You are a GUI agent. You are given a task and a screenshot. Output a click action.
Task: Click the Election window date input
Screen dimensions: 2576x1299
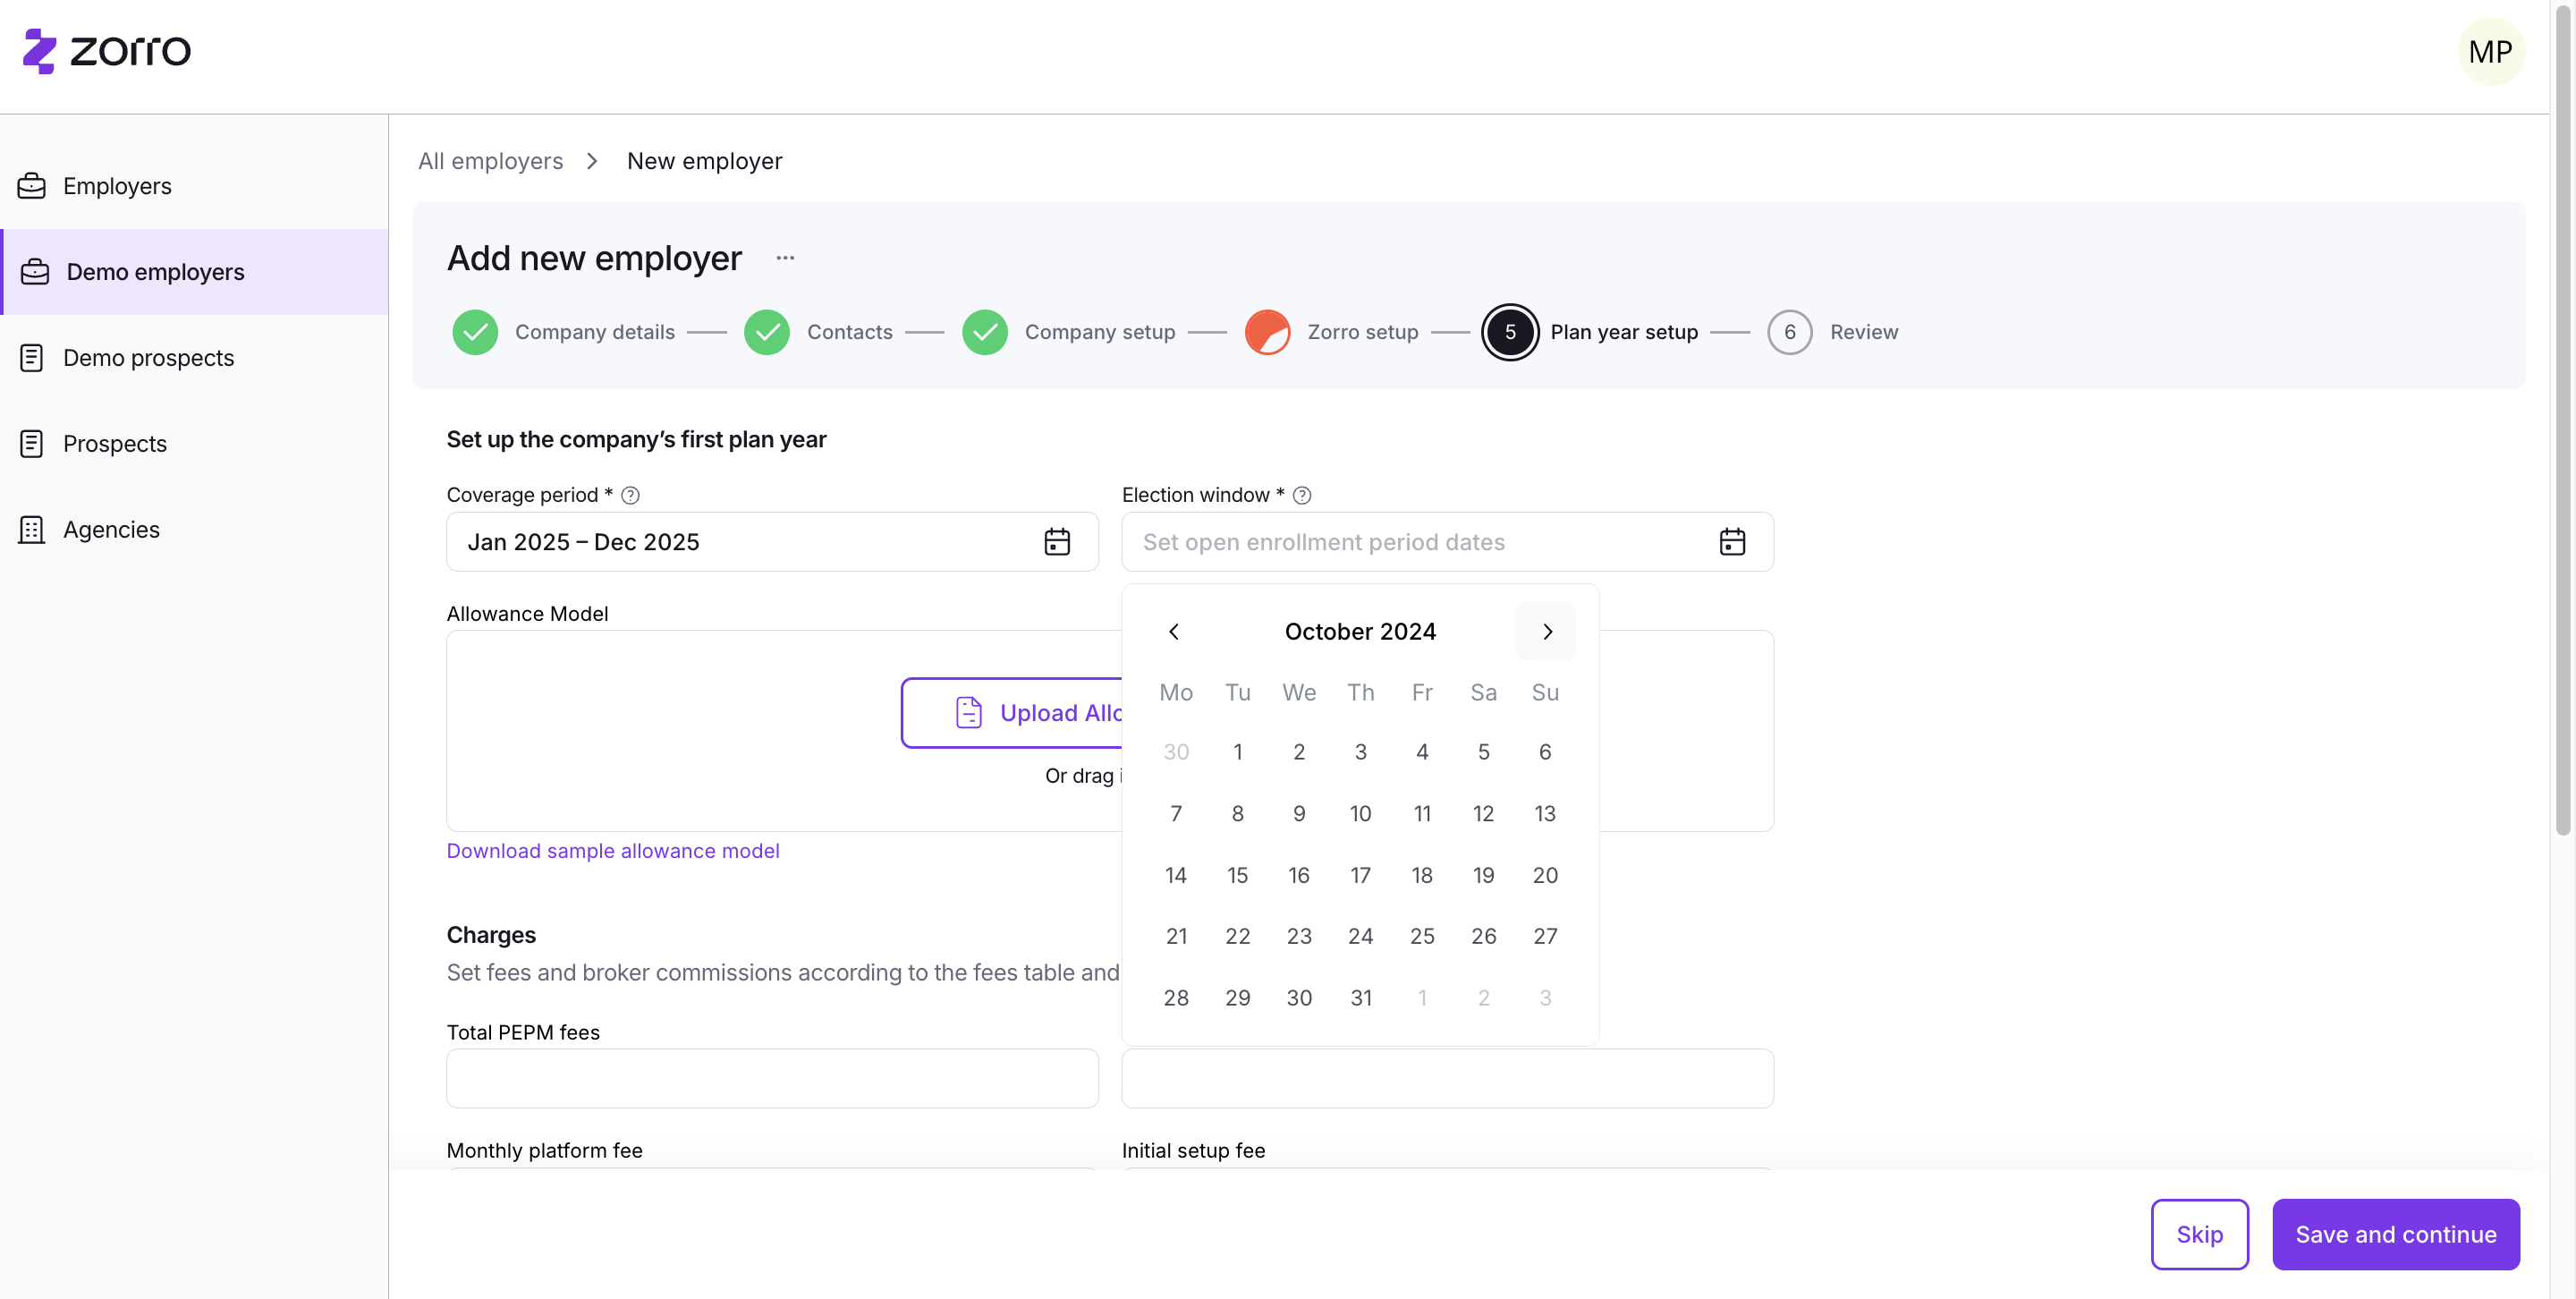point(1447,542)
